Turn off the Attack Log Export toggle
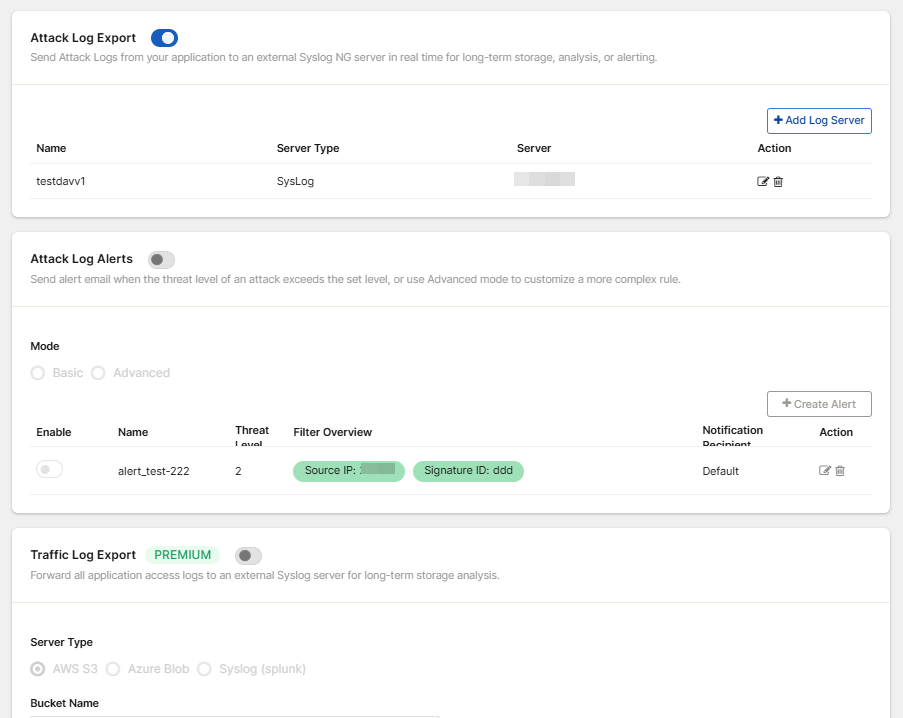 click(x=164, y=38)
